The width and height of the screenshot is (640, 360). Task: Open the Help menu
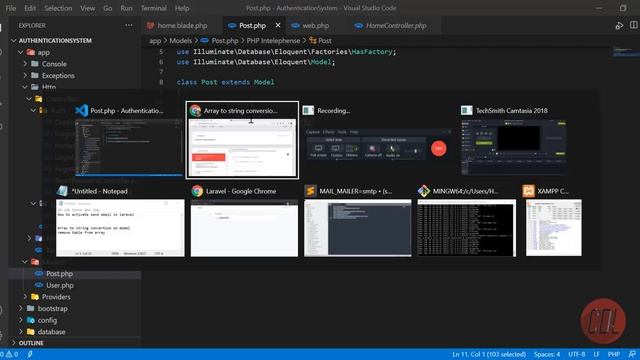tap(182, 8)
